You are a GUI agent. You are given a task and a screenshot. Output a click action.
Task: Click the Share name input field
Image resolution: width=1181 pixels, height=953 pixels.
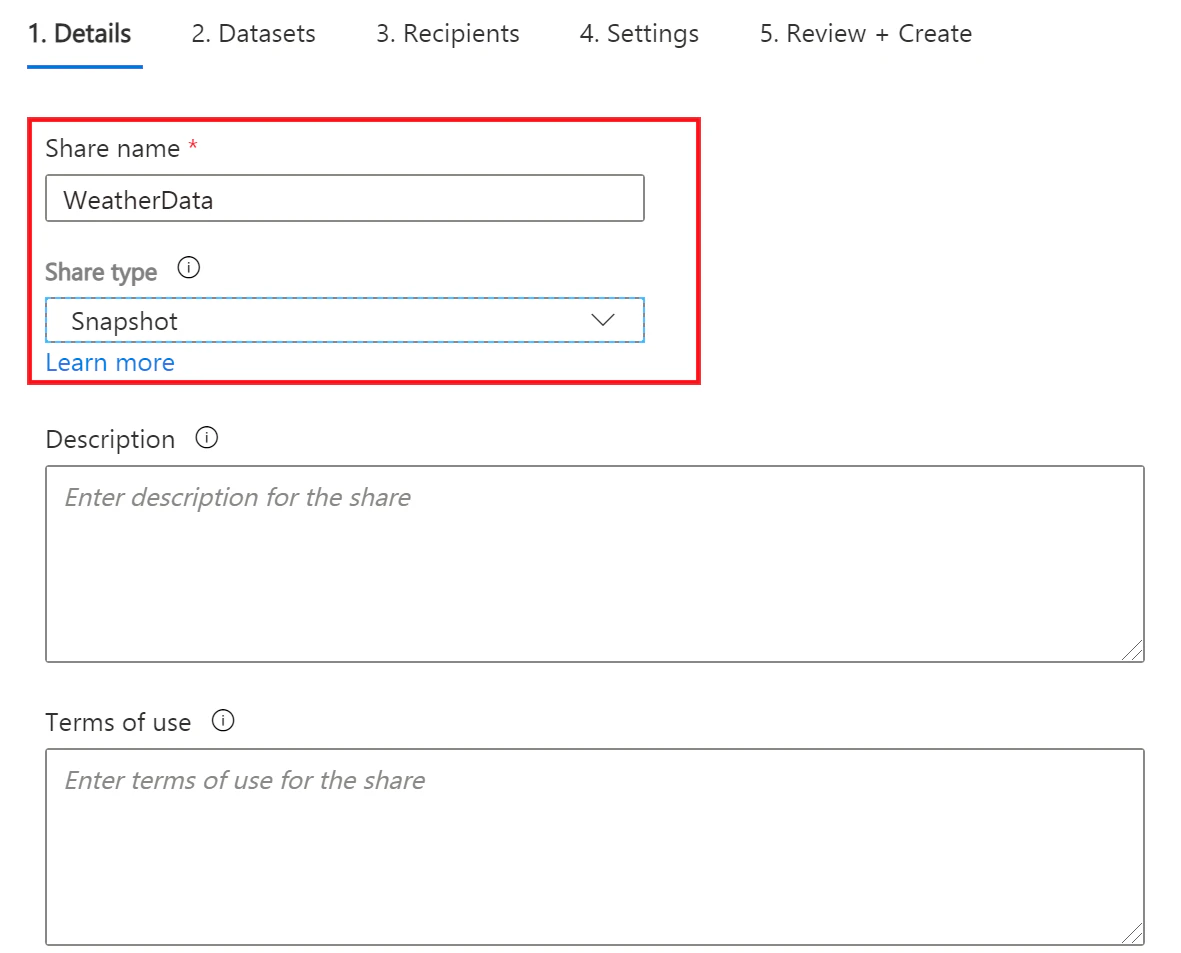click(344, 199)
